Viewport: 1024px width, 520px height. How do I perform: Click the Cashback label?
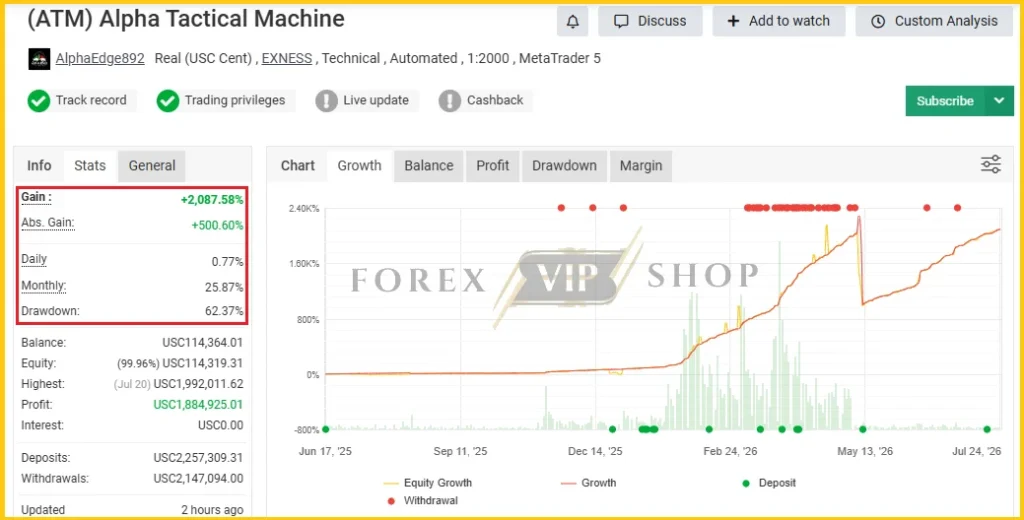[x=495, y=100]
